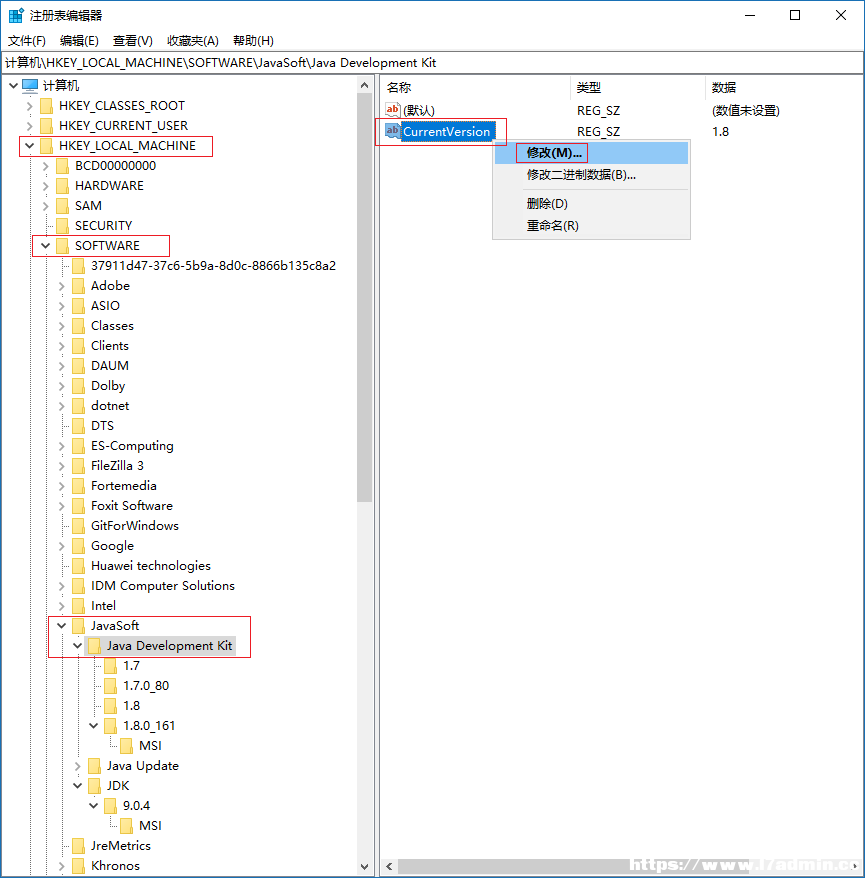Click the SAM folder icon
Viewport: 865px width, 878px height.
[63, 206]
